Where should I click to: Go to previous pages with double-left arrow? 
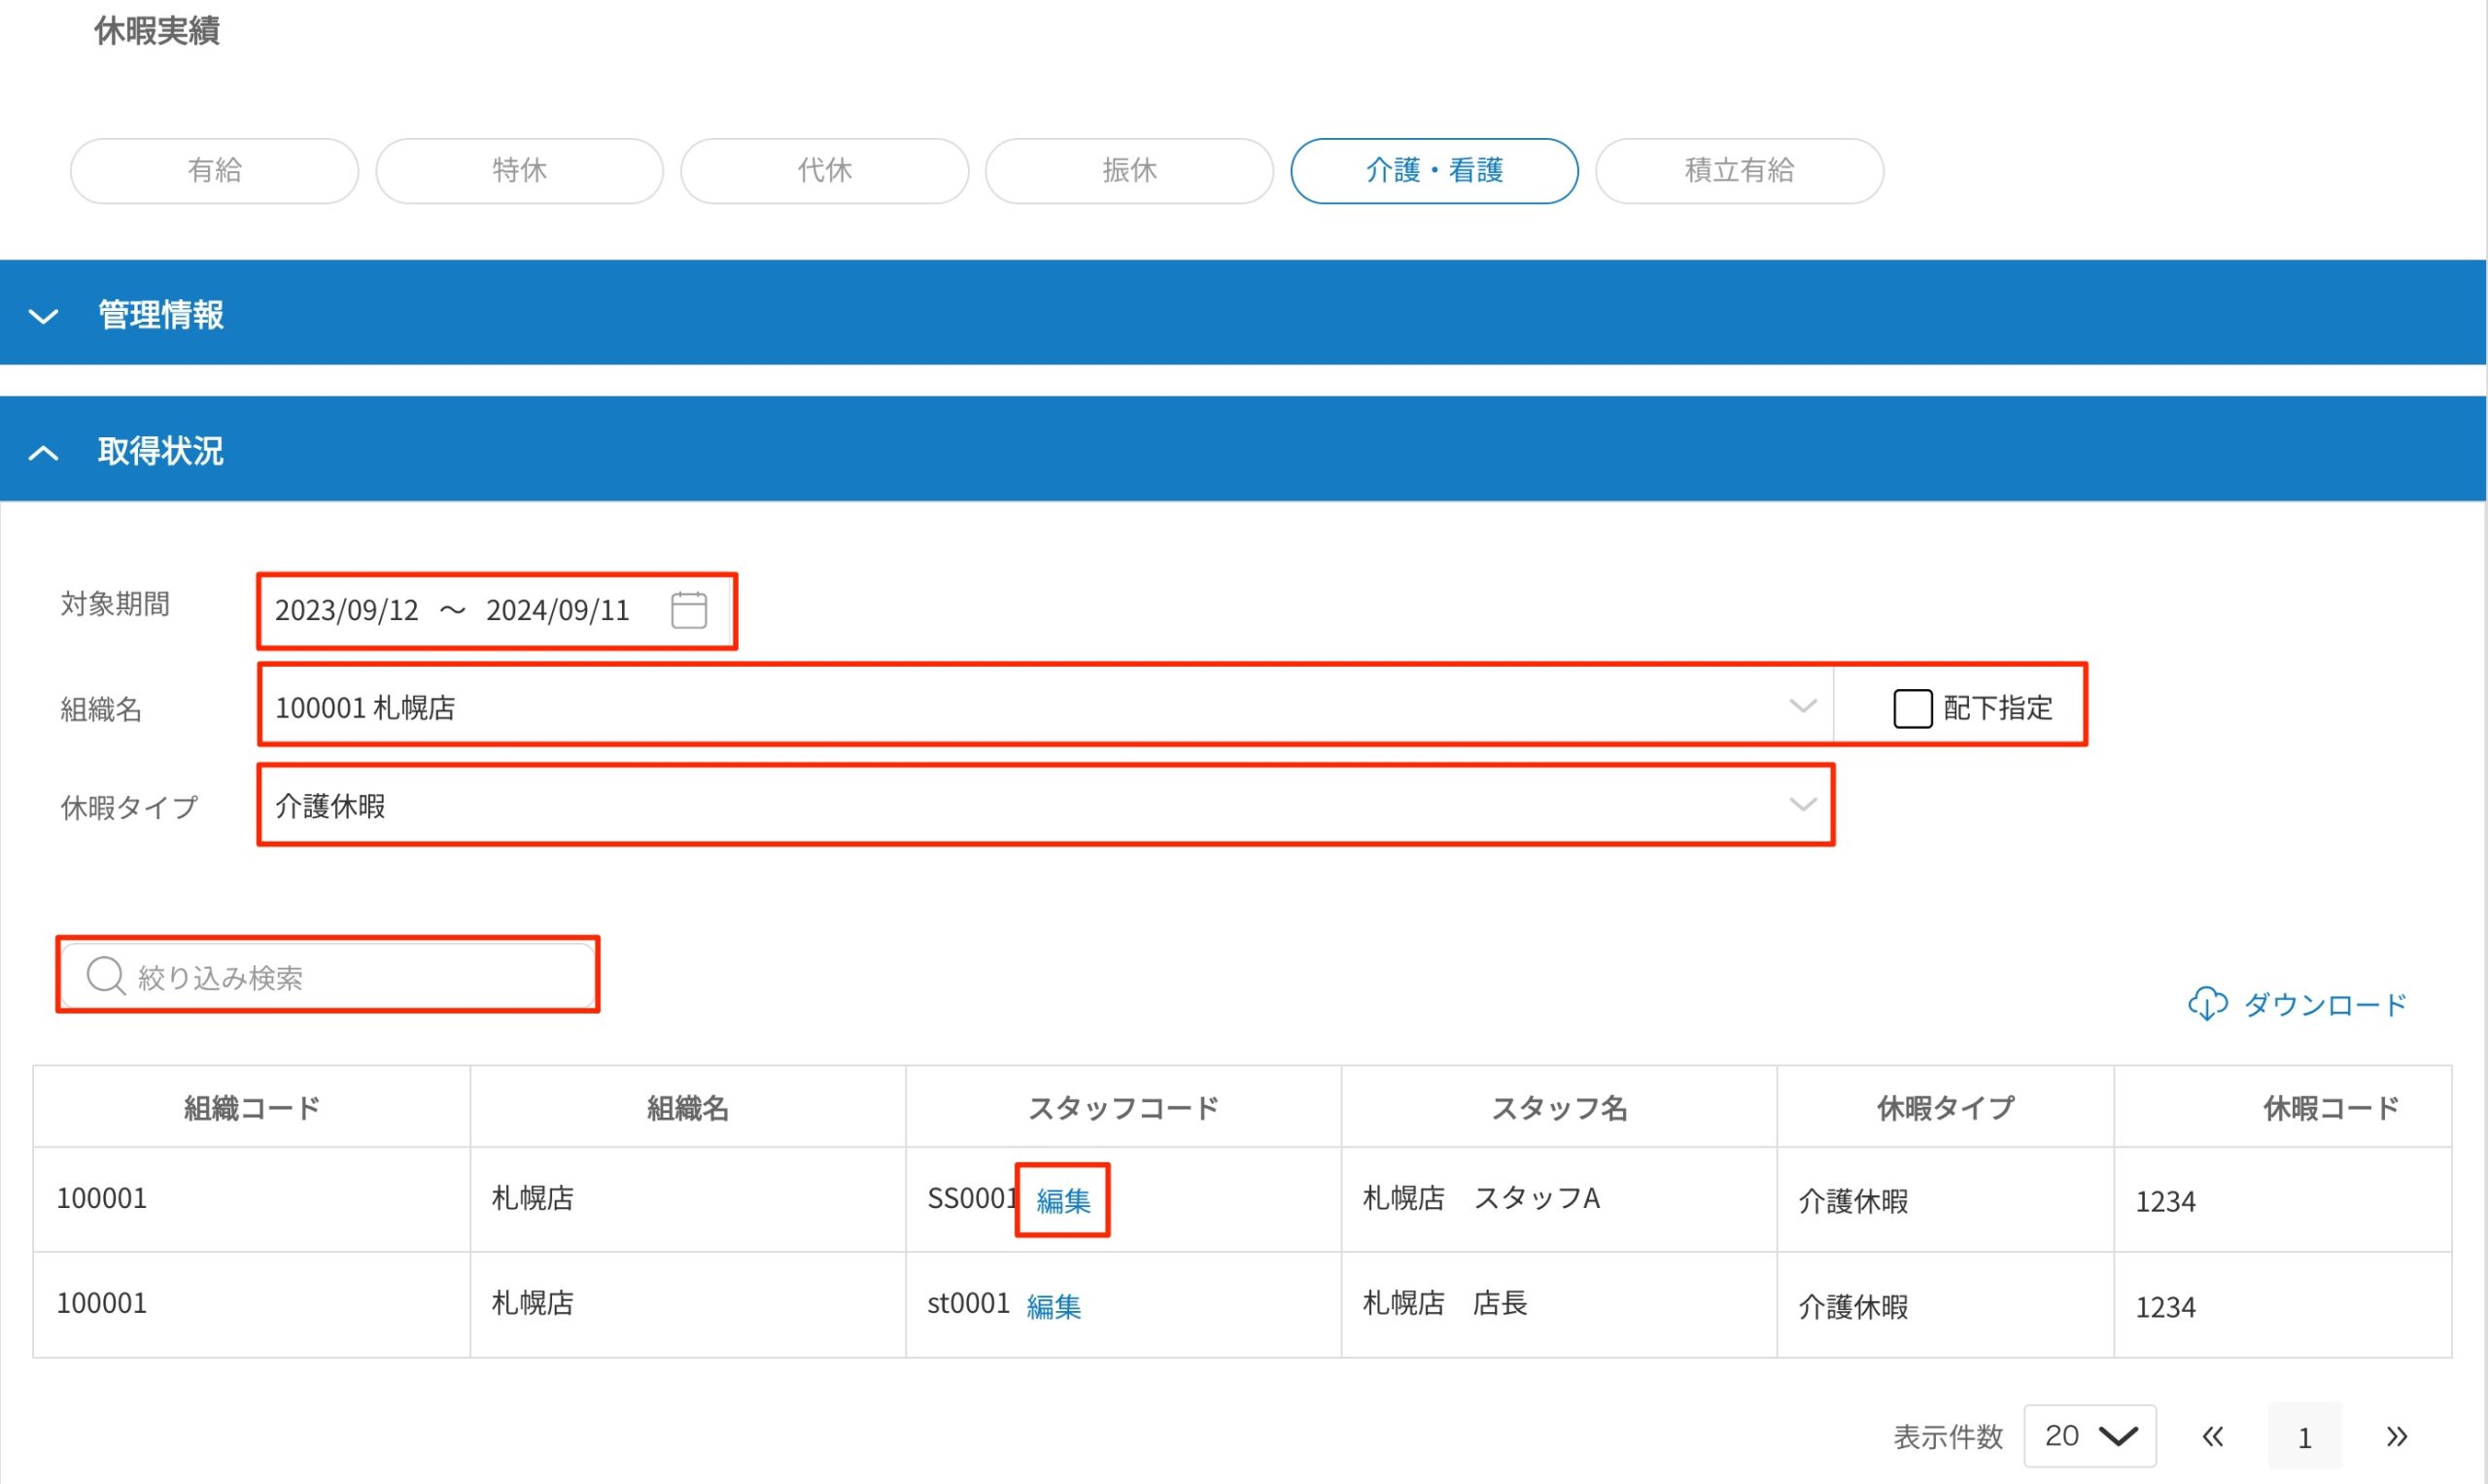coord(2212,1437)
